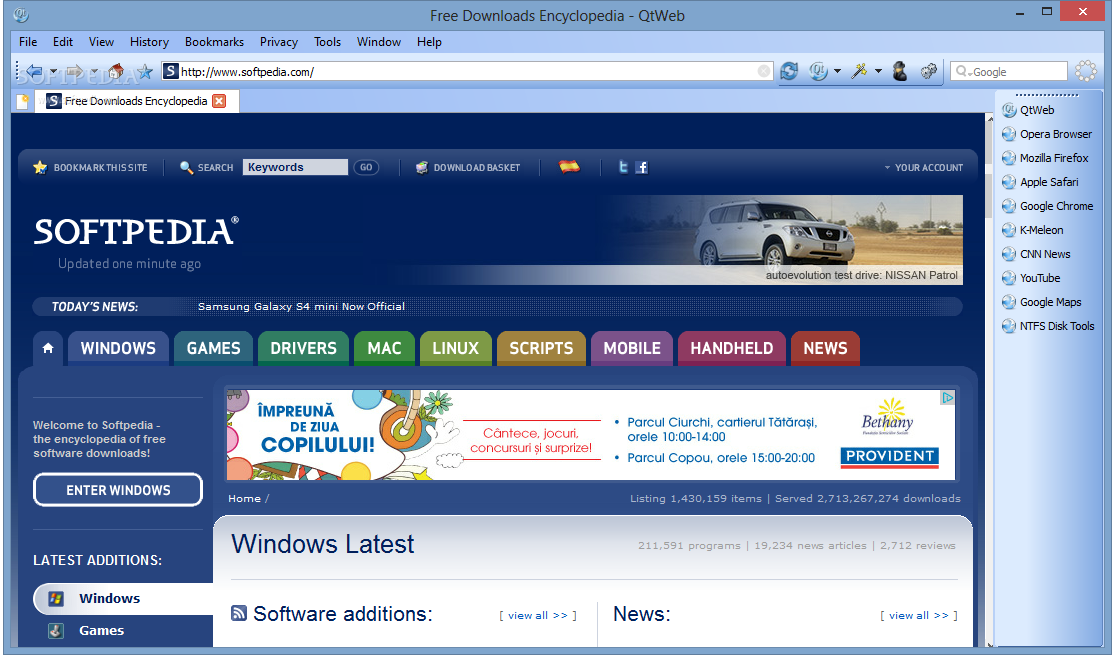Open the Edit menu
This screenshot has width=1112, height=655.
tap(62, 42)
